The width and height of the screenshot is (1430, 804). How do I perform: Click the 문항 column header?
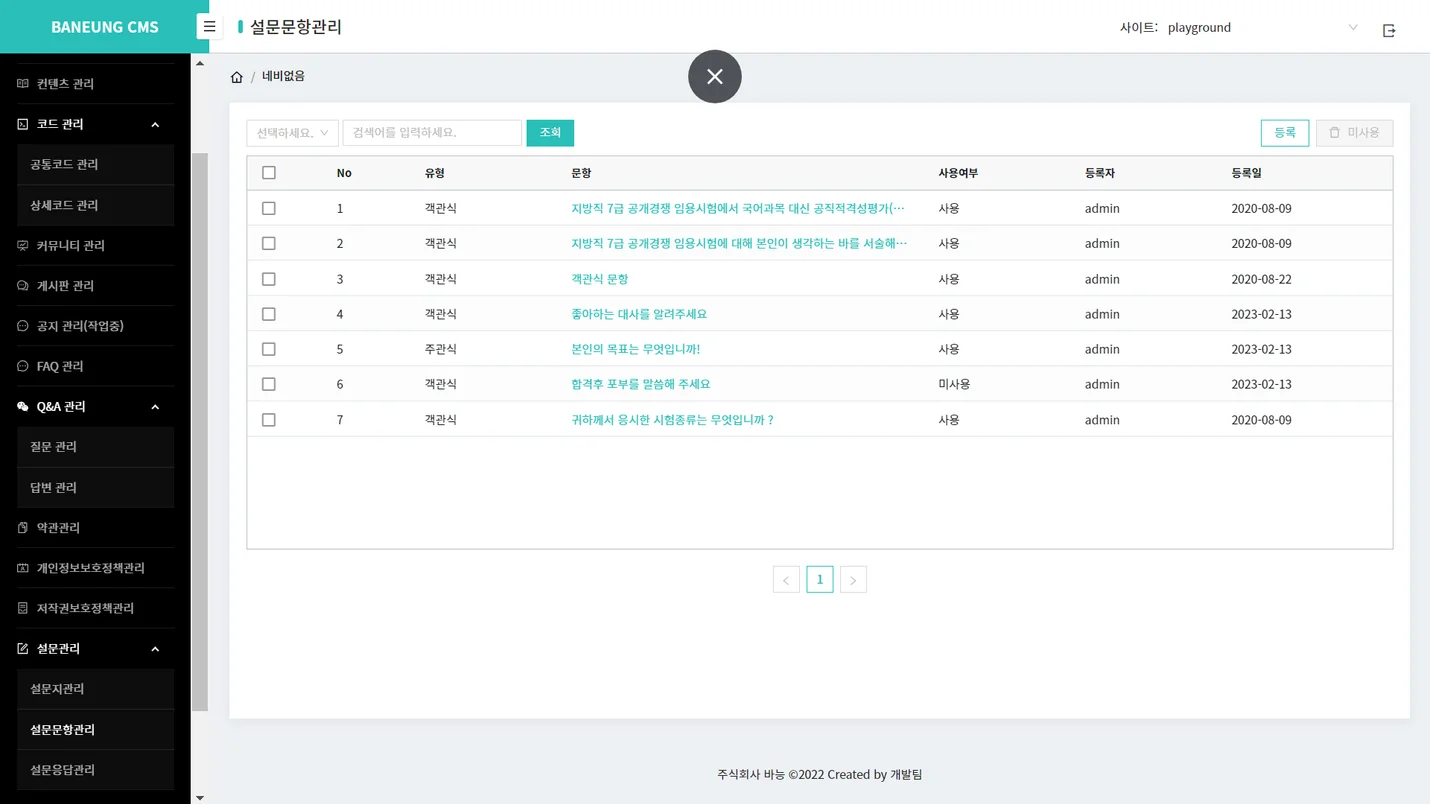coord(581,173)
